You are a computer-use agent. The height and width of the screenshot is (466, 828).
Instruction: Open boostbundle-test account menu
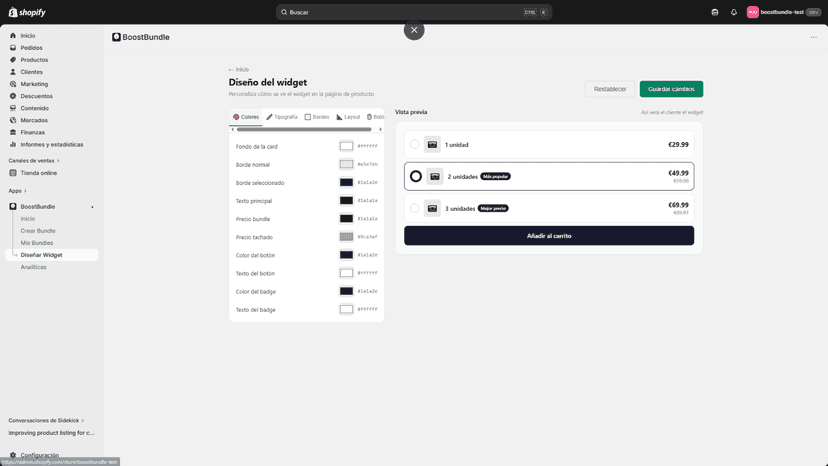783,12
